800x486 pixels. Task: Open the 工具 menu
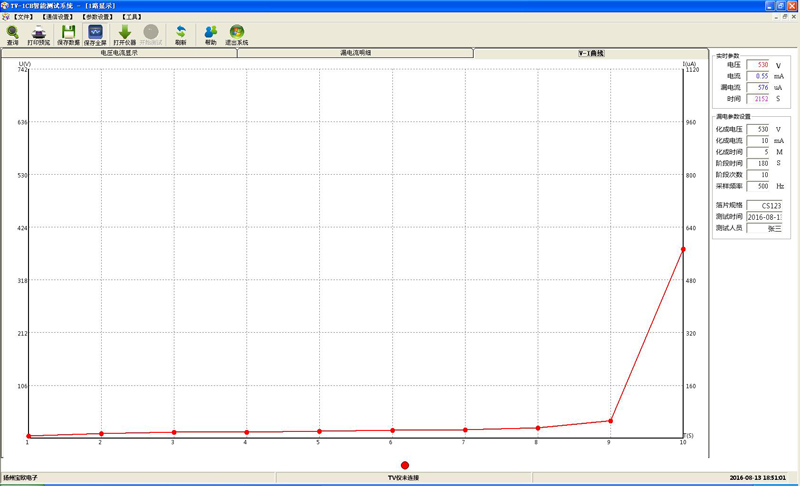[x=131, y=17]
